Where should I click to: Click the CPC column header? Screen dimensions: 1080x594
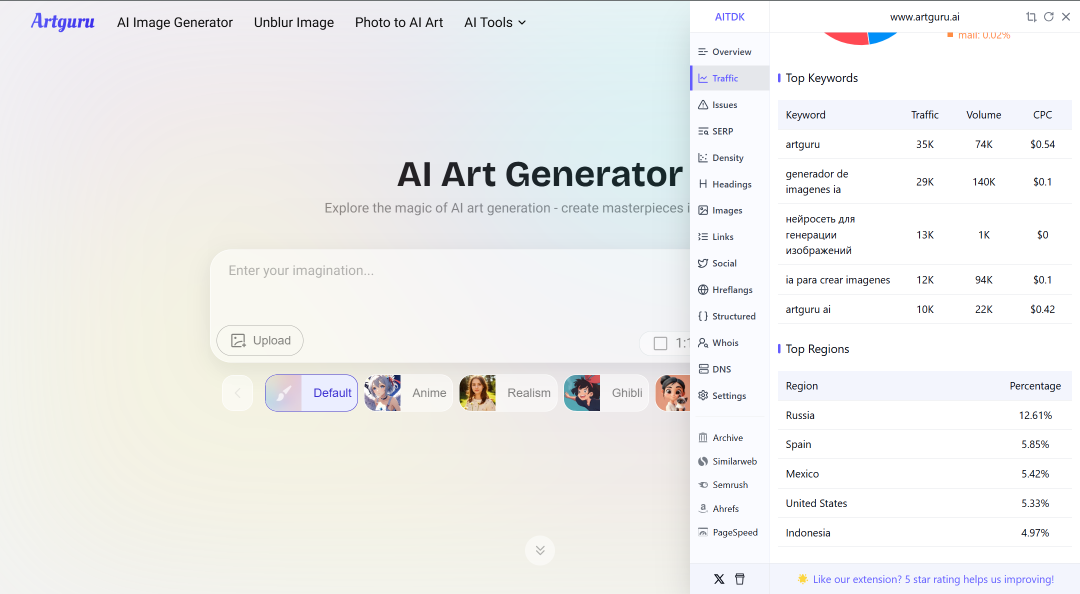point(1042,115)
